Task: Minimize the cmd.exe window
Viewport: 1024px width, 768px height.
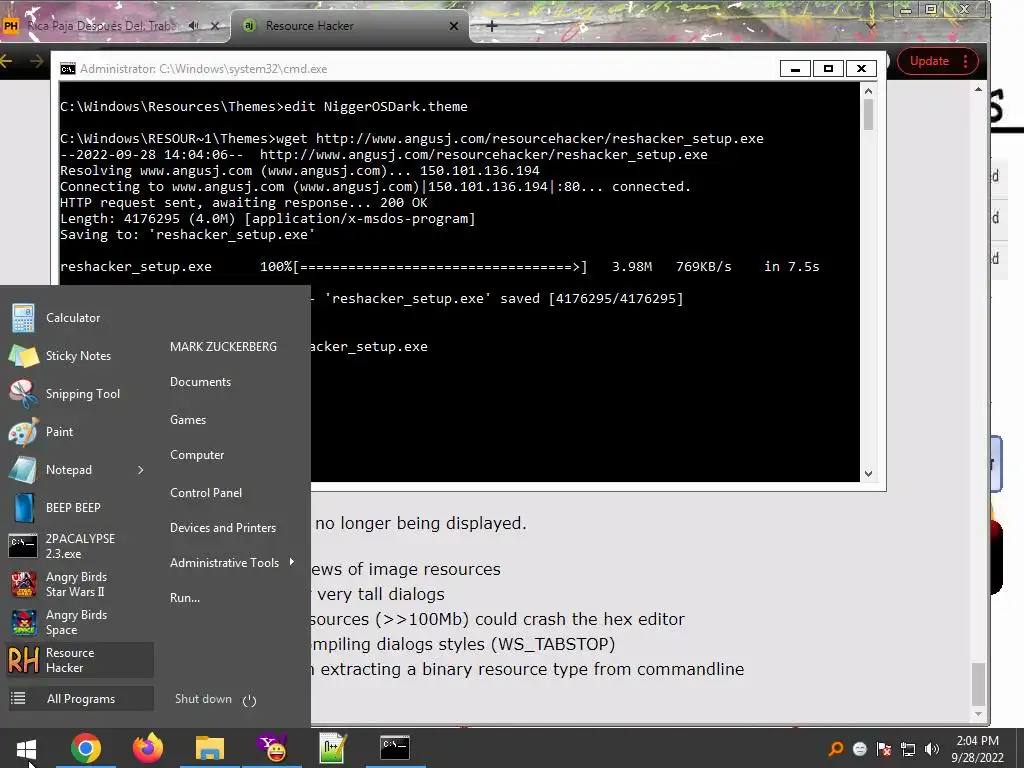Action: click(x=795, y=69)
